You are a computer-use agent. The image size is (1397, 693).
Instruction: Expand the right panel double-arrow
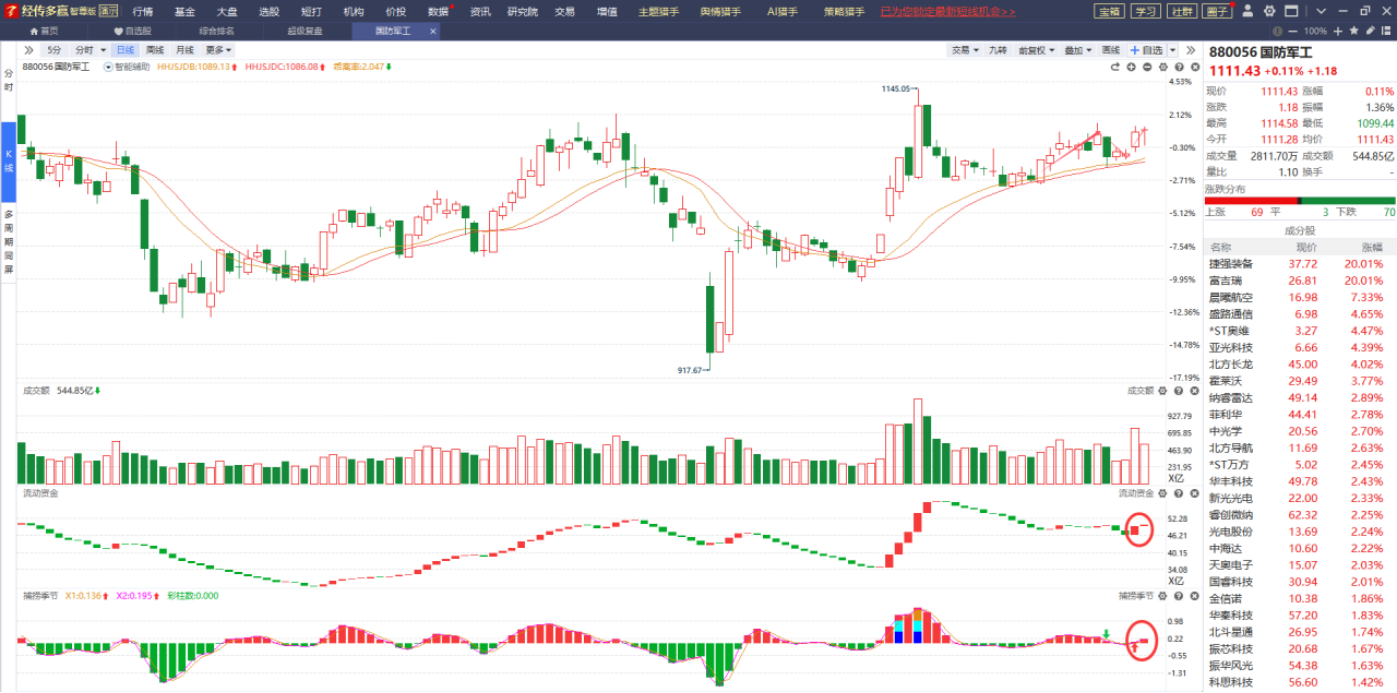[x=1189, y=50]
